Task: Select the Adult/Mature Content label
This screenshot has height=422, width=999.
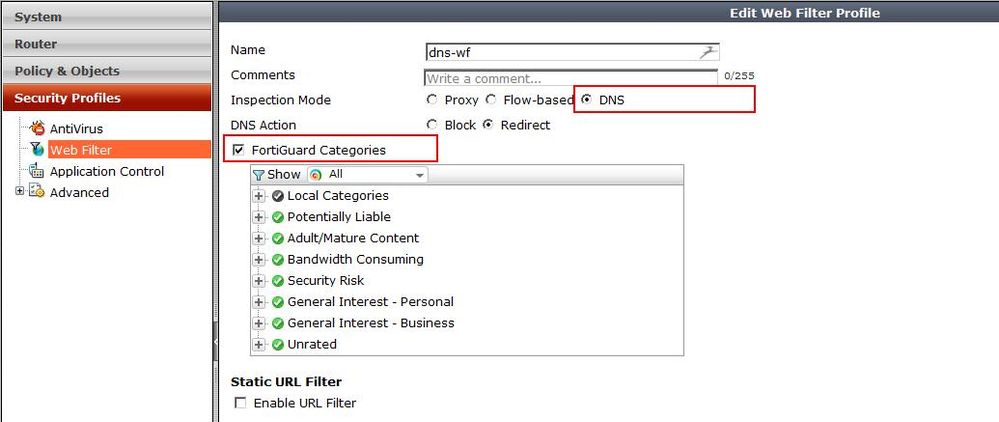Action: tap(353, 238)
